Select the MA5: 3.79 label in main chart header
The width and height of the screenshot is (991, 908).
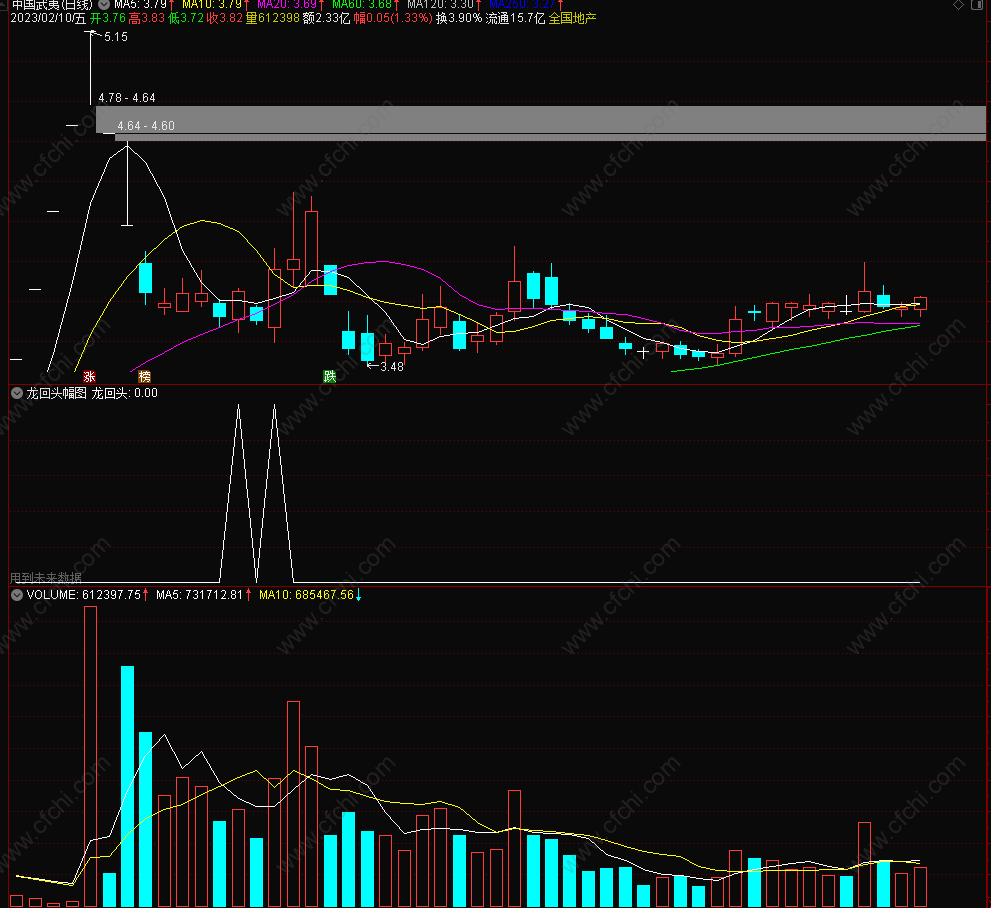pos(140,4)
